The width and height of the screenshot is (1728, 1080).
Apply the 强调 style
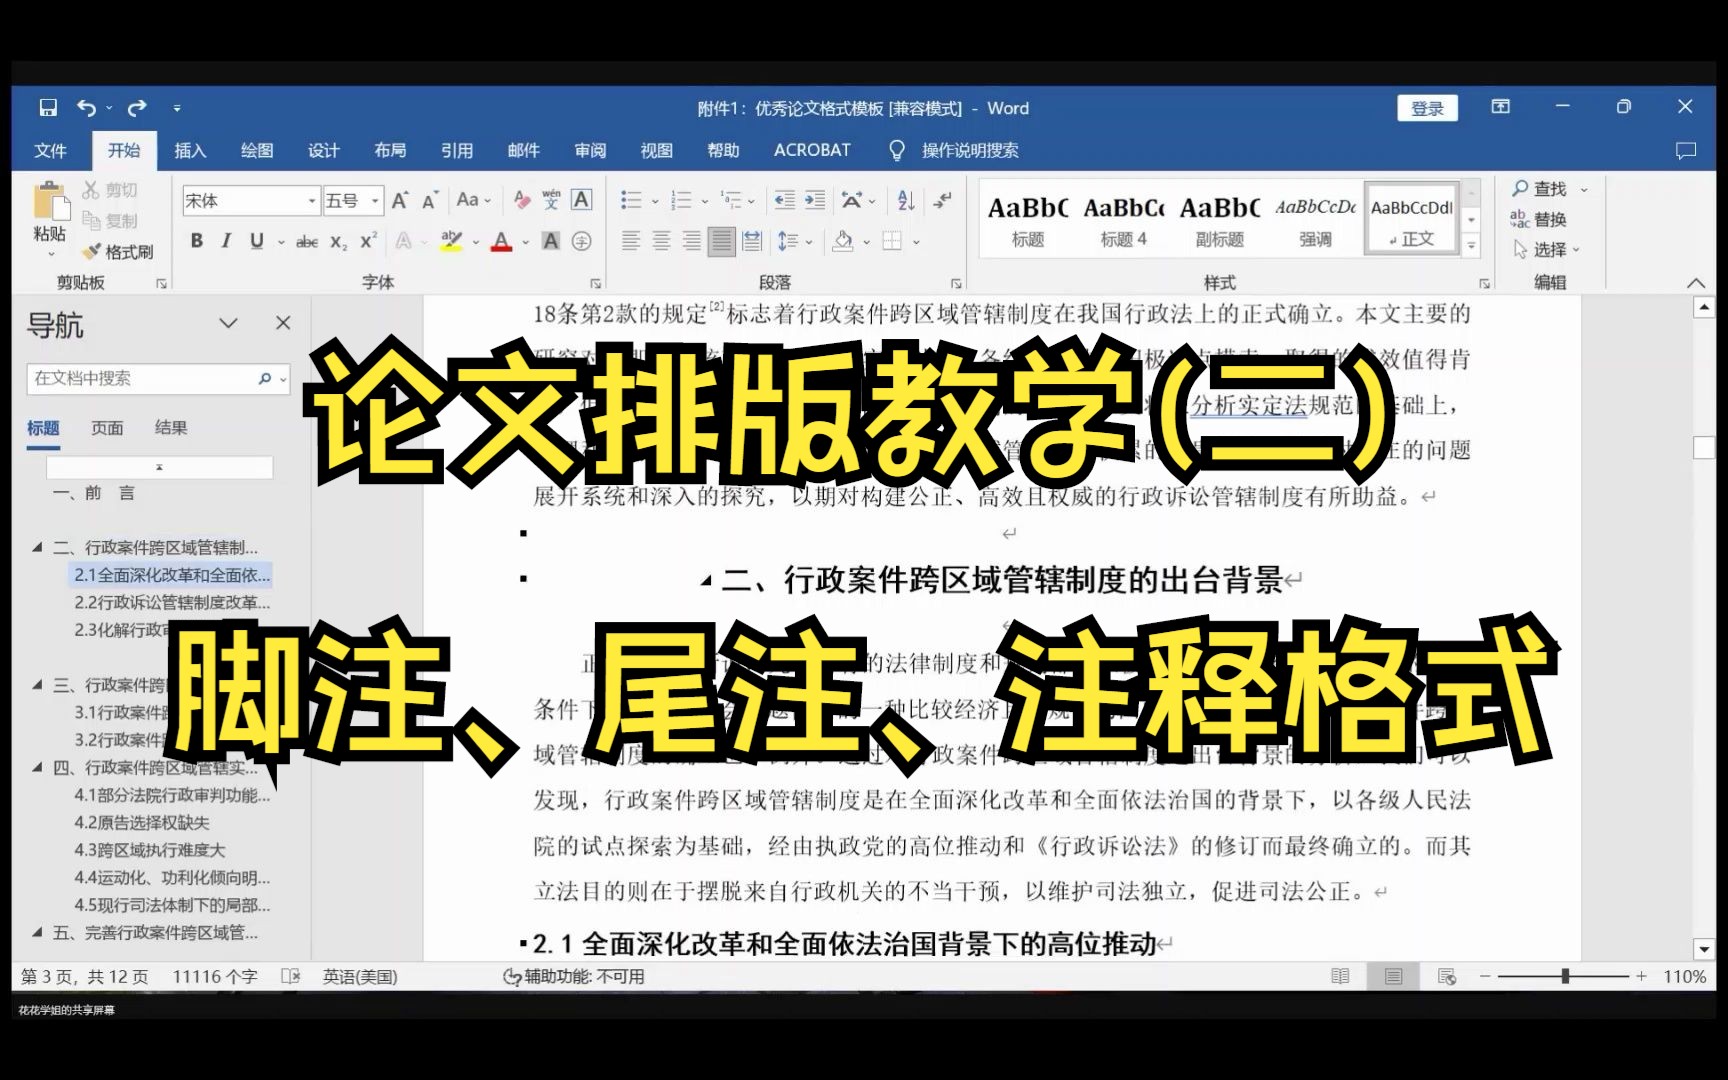pos(1316,220)
